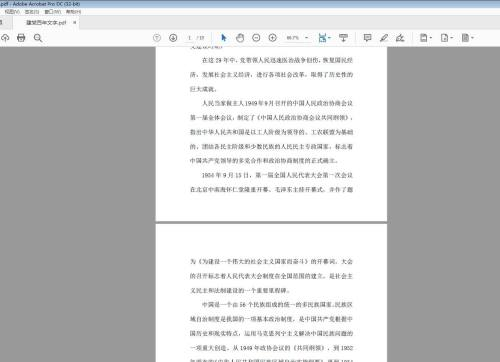Click the line beginning 中国是一个由 56 个民族
This screenshot has width=500, height=362.
pyautogui.click(x=277, y=305)
